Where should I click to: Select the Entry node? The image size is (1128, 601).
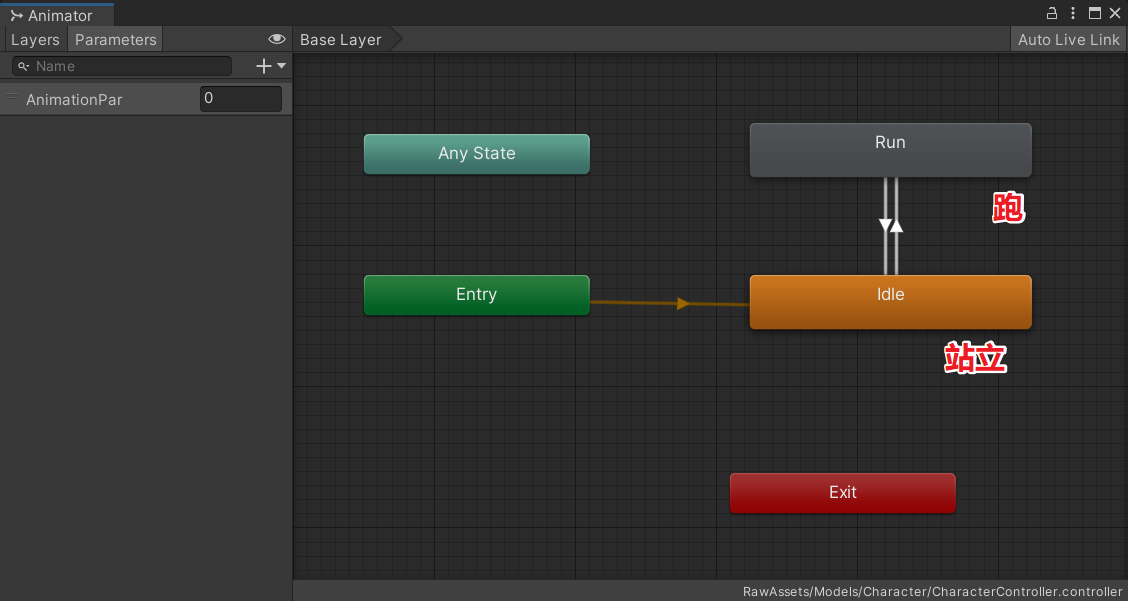point(476,295)
